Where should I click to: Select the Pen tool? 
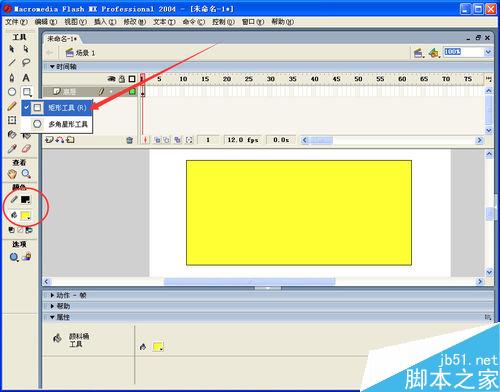click(x=12, y=78)
